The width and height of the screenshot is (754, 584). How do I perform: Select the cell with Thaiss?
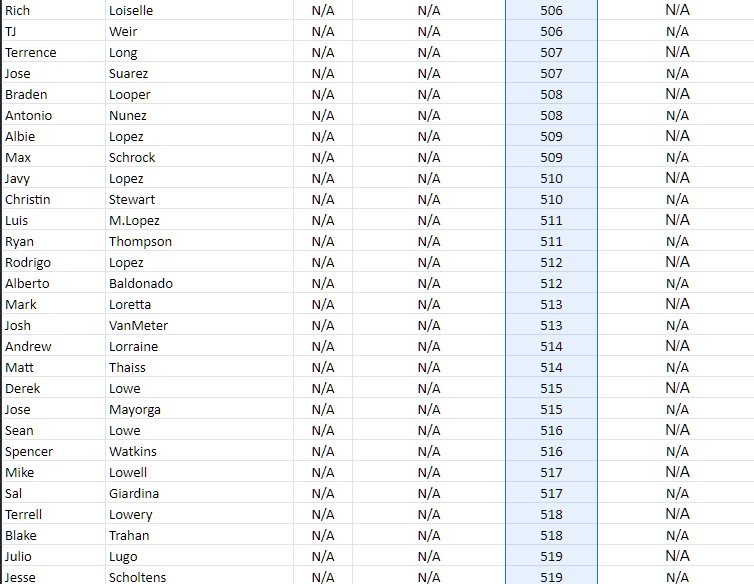[199, 367]
